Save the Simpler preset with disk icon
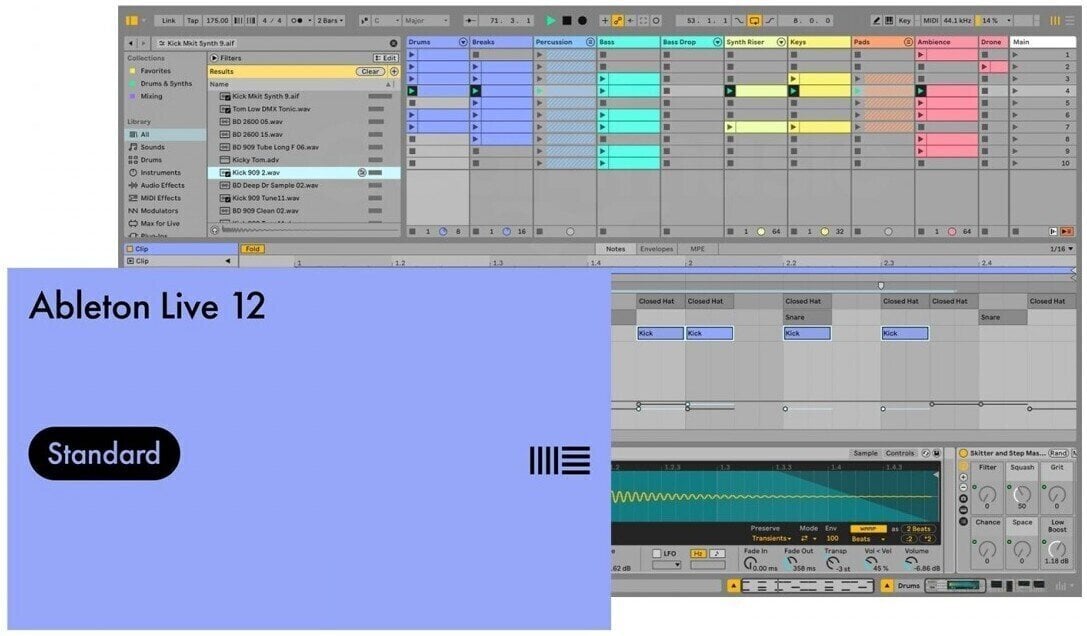This screenshot has width=1087, height=636. pyautogui.click(x=937, y=453)
